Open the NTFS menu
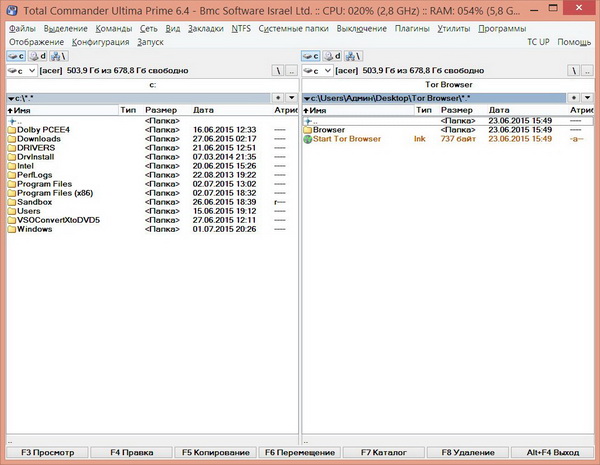Screen dimensions: 600x465 [x=243, y=29]
